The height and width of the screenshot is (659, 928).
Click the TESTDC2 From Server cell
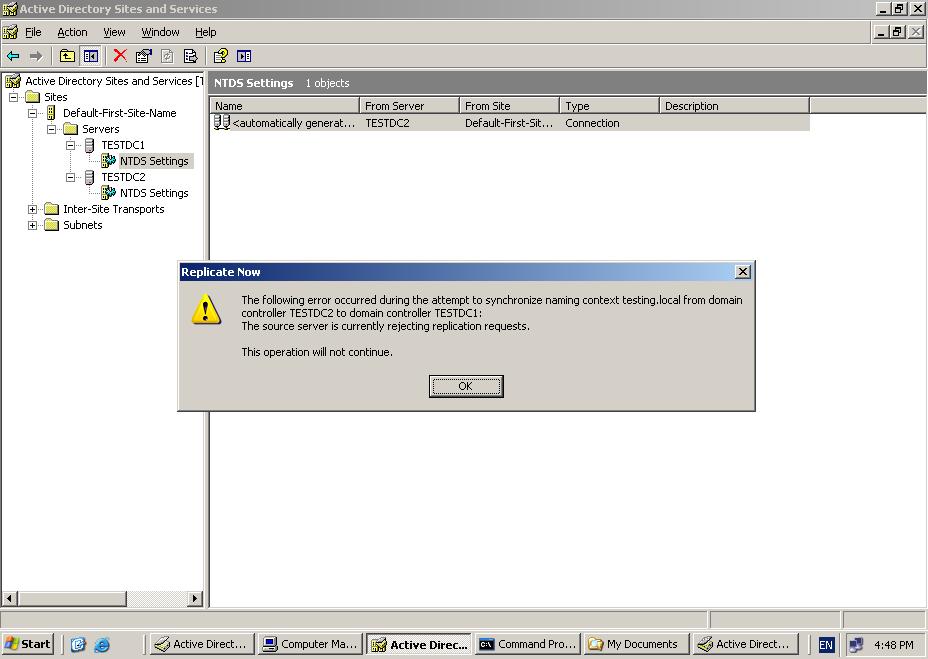pyautogui.click(x=387, y=123)
